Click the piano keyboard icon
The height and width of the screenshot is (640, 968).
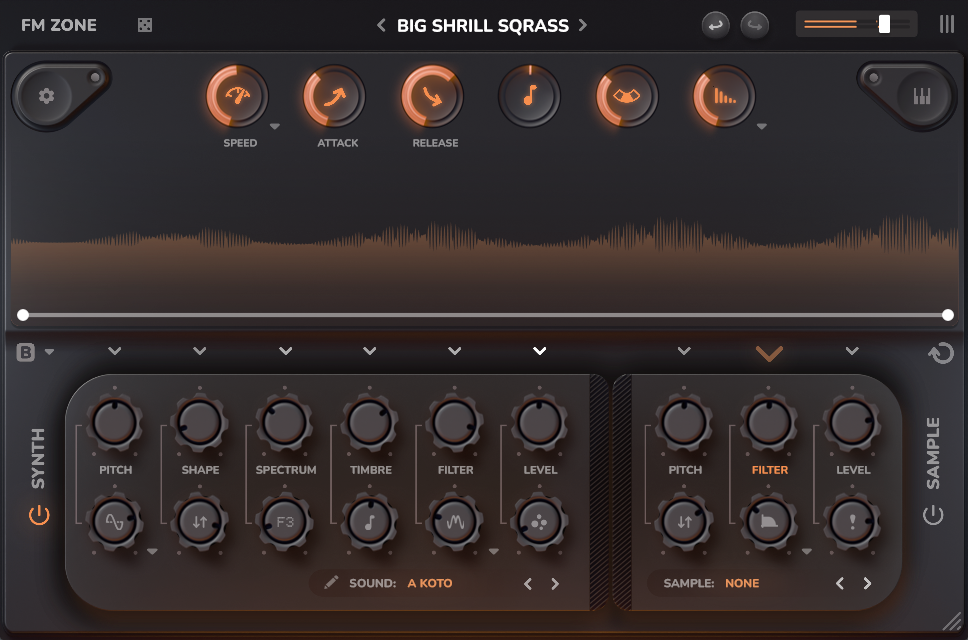(x=921, y=97)
